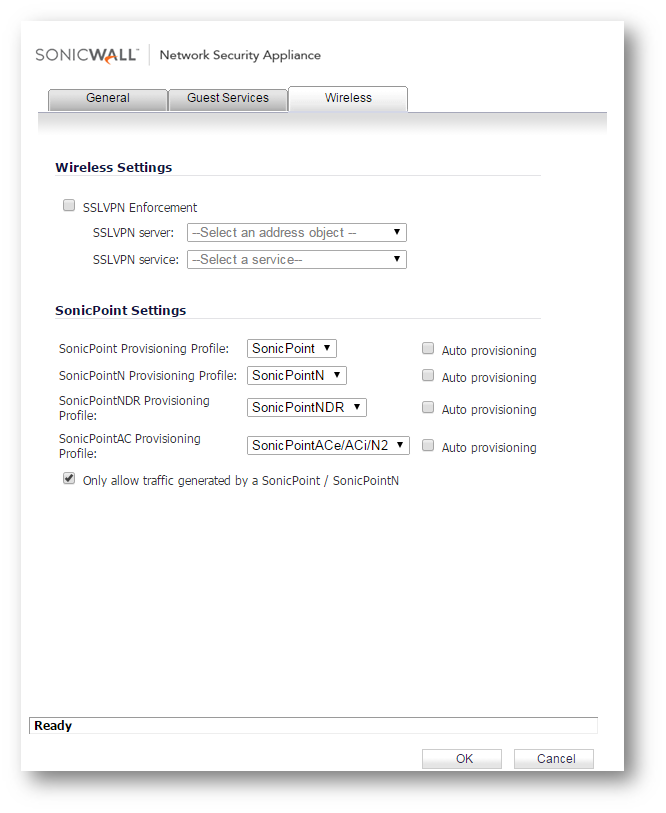Expand the SSLVPN service dropdown

(x=297, y=260)
